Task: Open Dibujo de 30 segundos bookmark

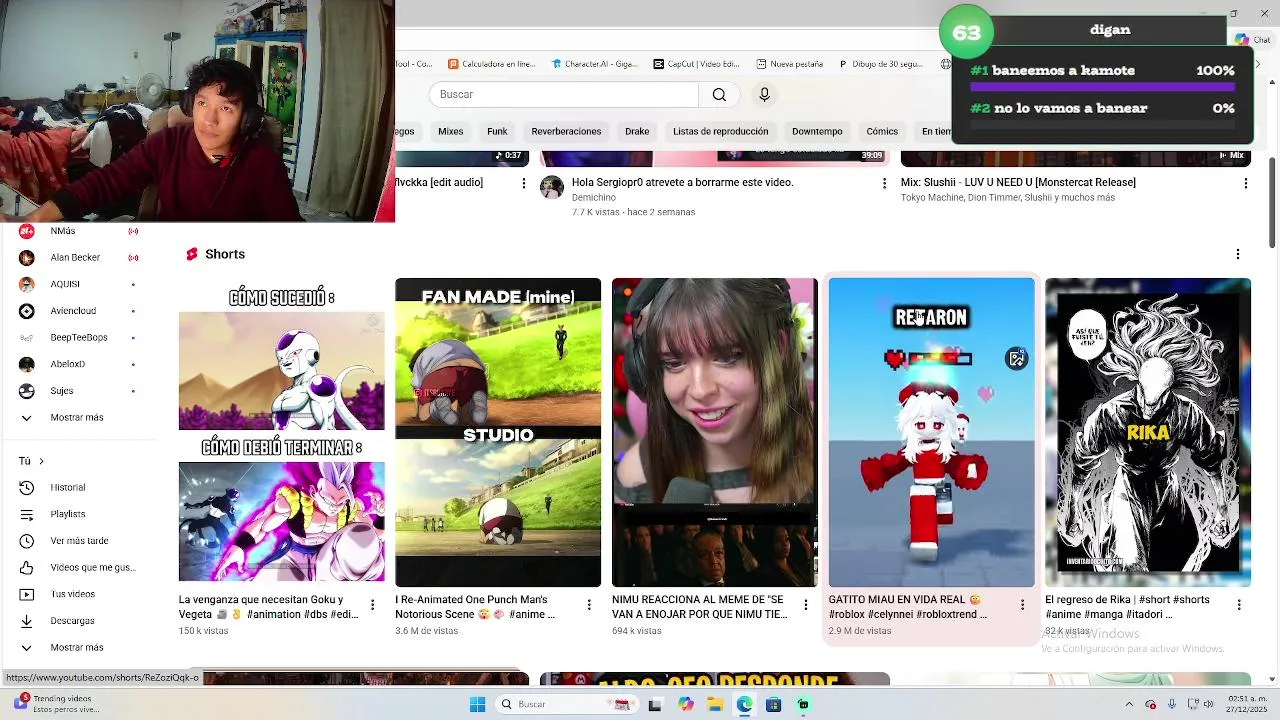Action: tap(880, 64)
